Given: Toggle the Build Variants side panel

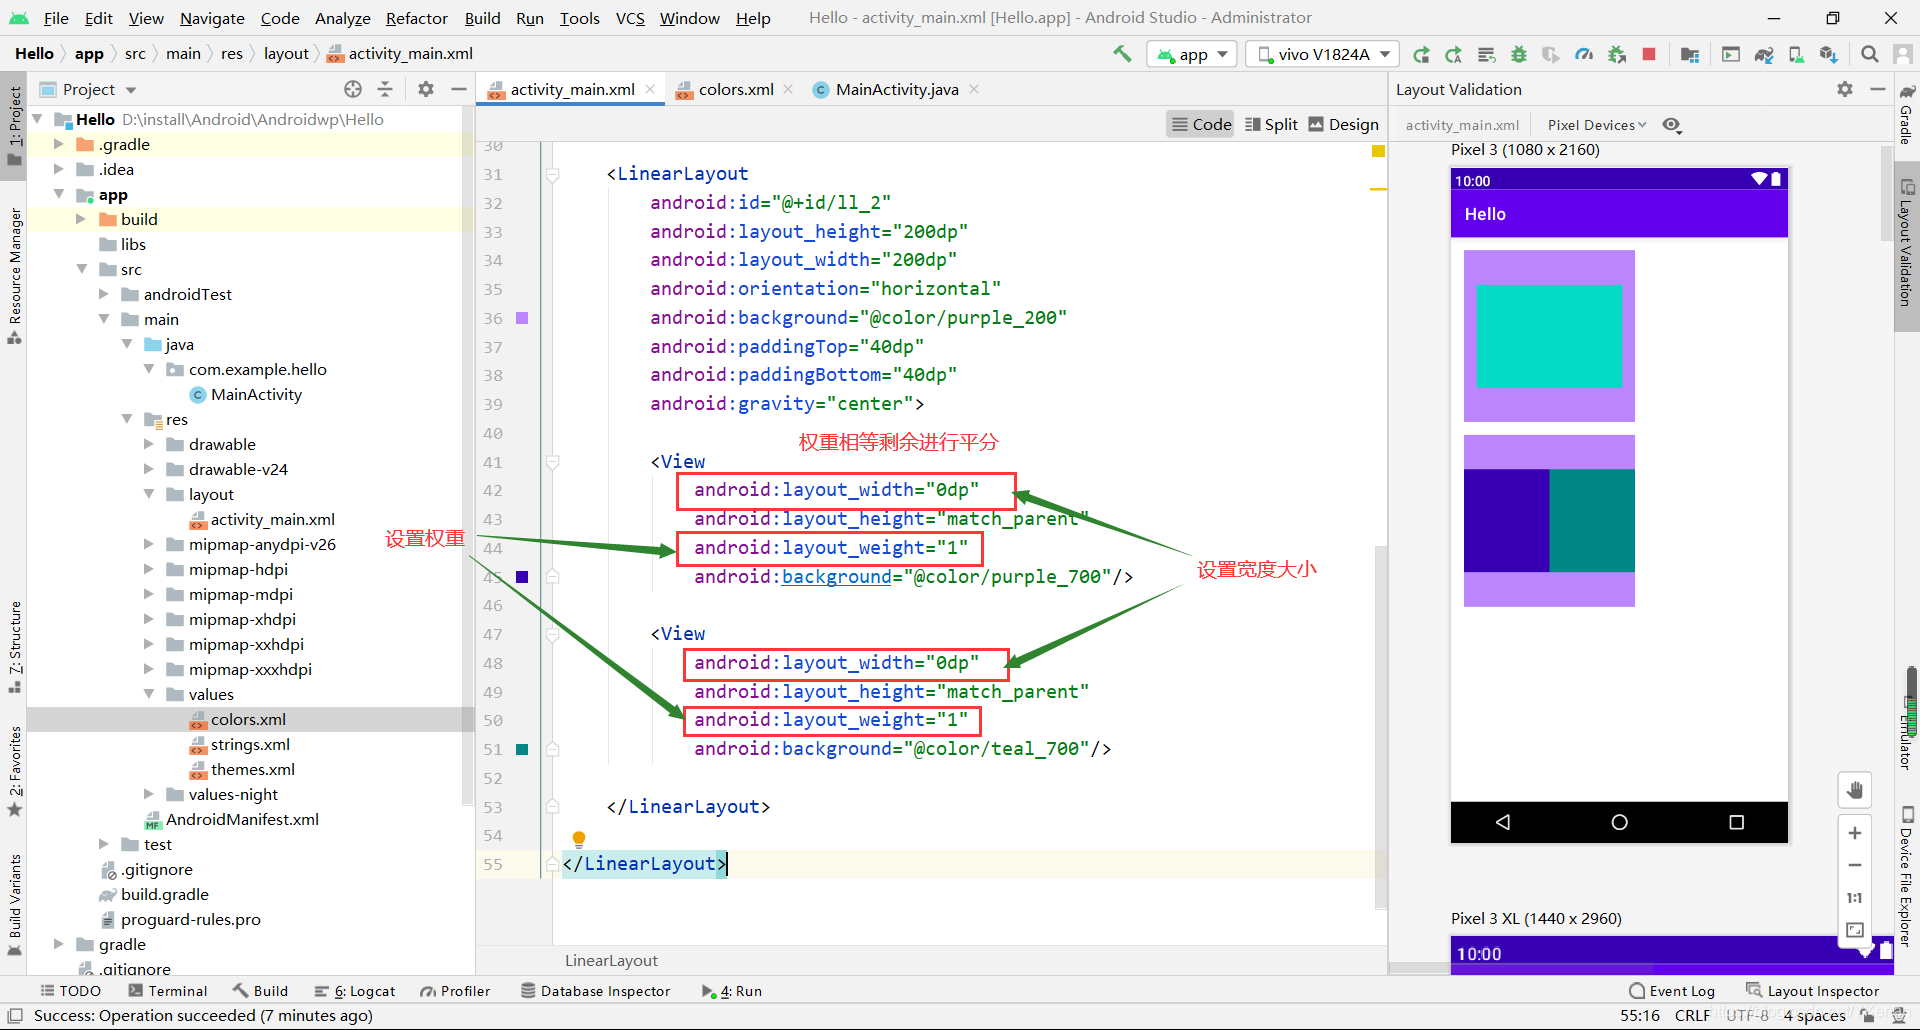Looking at the screenshot, I should tap(14, 905).
